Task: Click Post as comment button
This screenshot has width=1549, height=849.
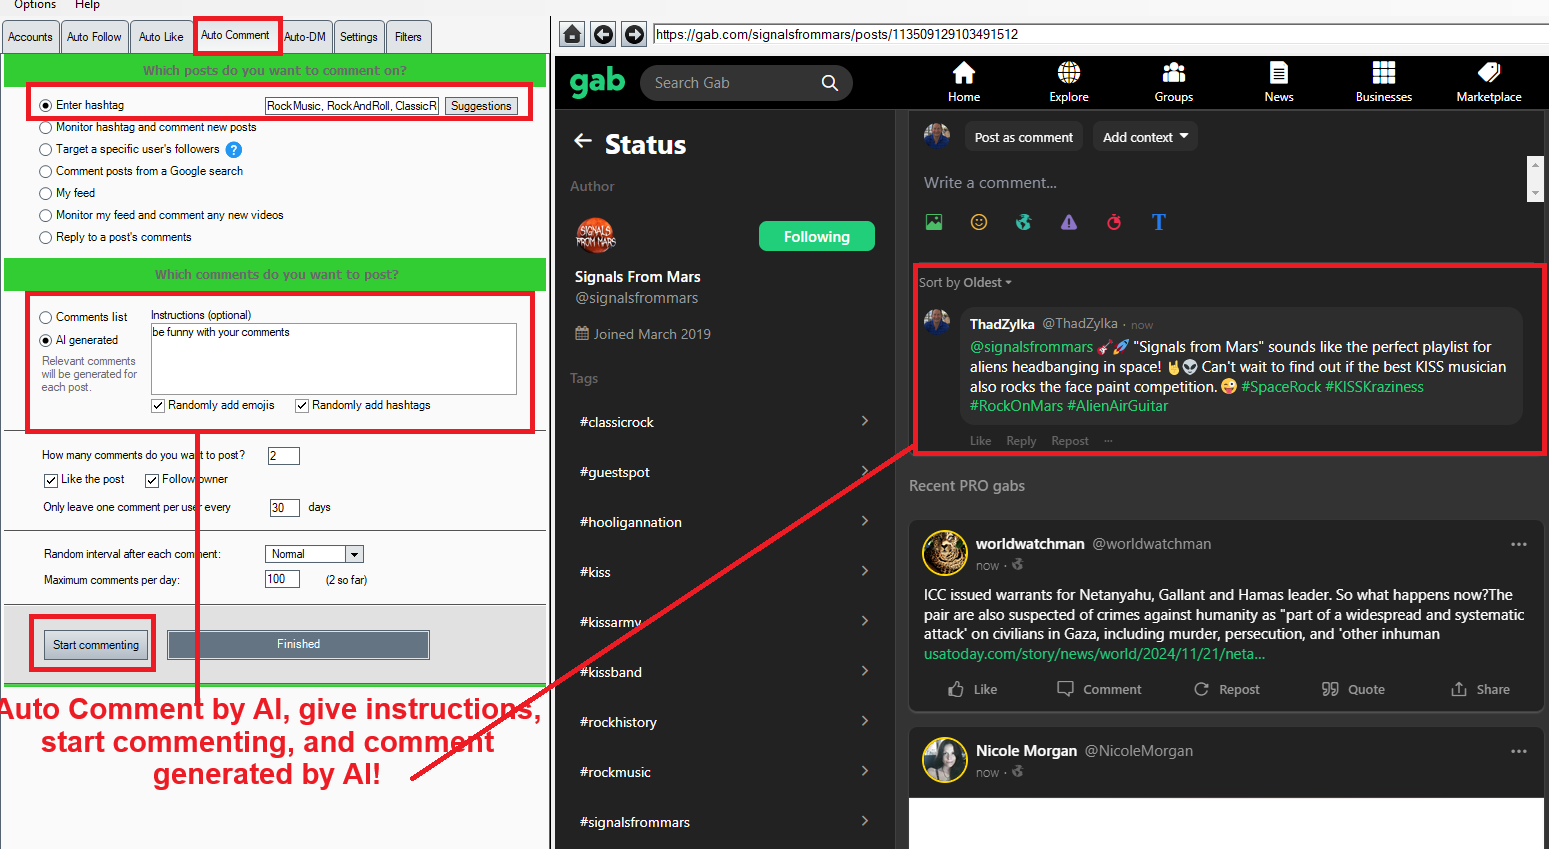Action: [1023, 137]
